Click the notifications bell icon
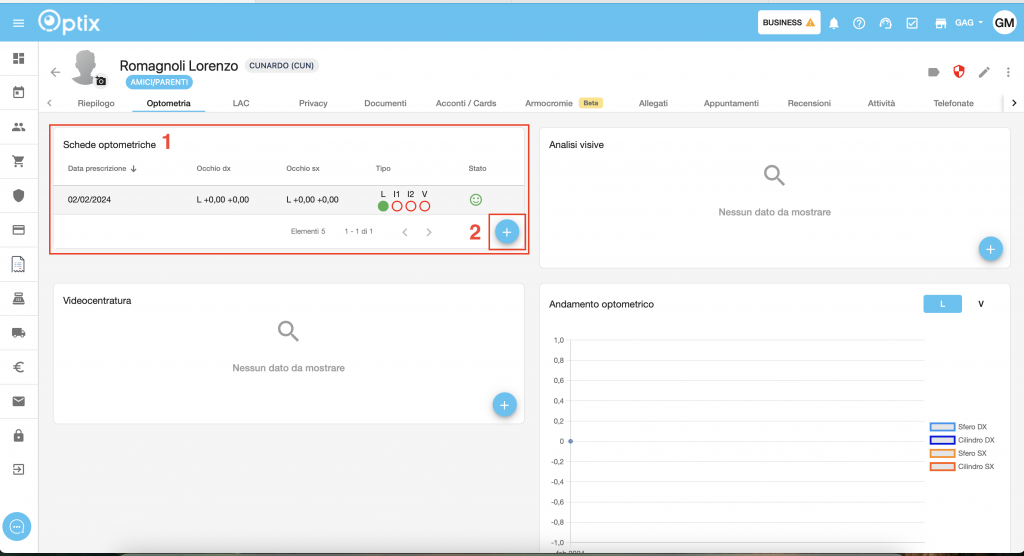Screen dimensions: 1024x556 834,23
